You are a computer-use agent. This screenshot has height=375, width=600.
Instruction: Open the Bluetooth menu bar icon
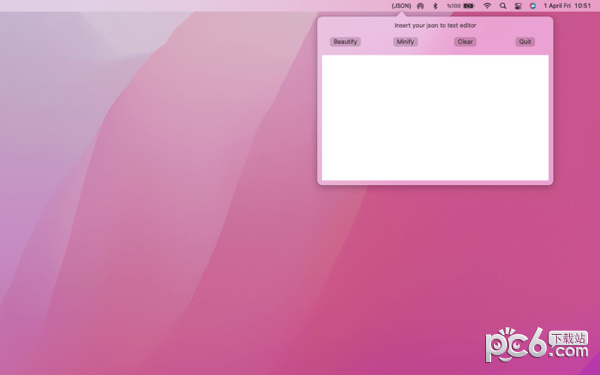click(x=435, y=6)
